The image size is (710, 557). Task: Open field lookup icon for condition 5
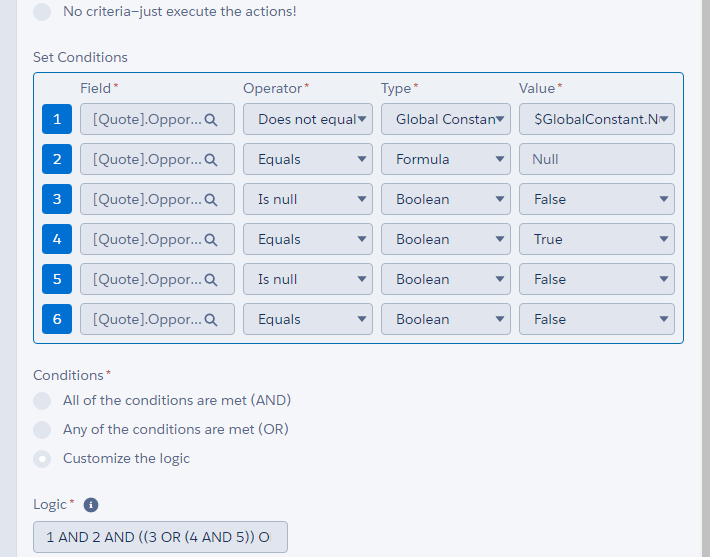[x=211, y=279]
